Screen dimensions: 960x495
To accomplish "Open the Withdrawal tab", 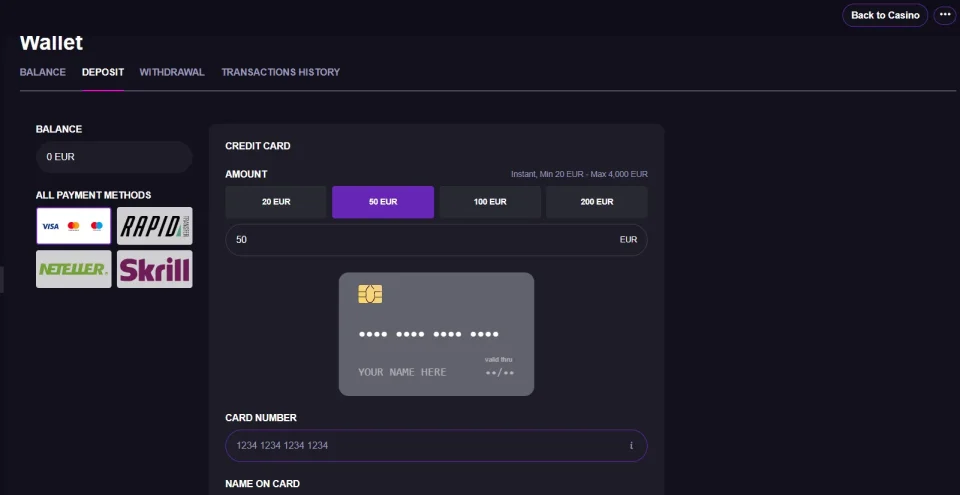I will point(172,72).
